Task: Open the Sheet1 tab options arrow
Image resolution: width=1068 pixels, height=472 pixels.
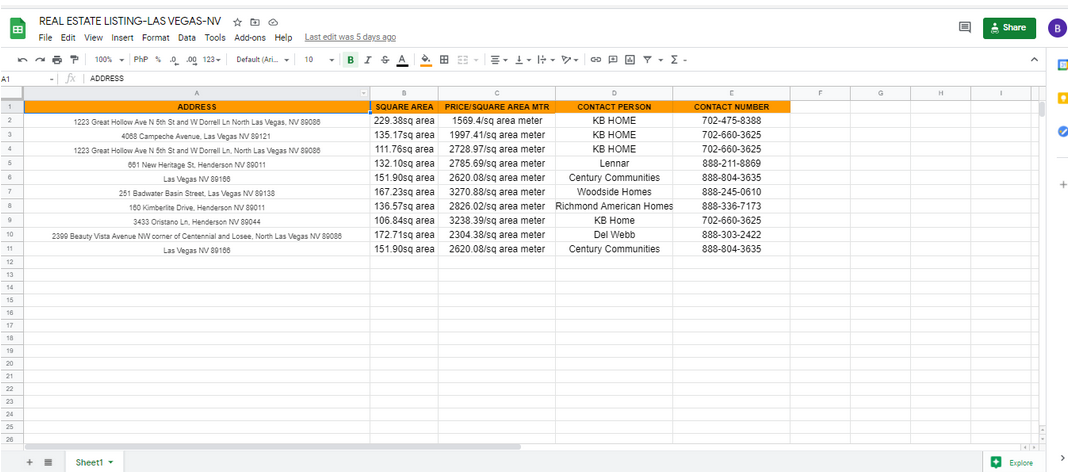Action: [111, 462]
